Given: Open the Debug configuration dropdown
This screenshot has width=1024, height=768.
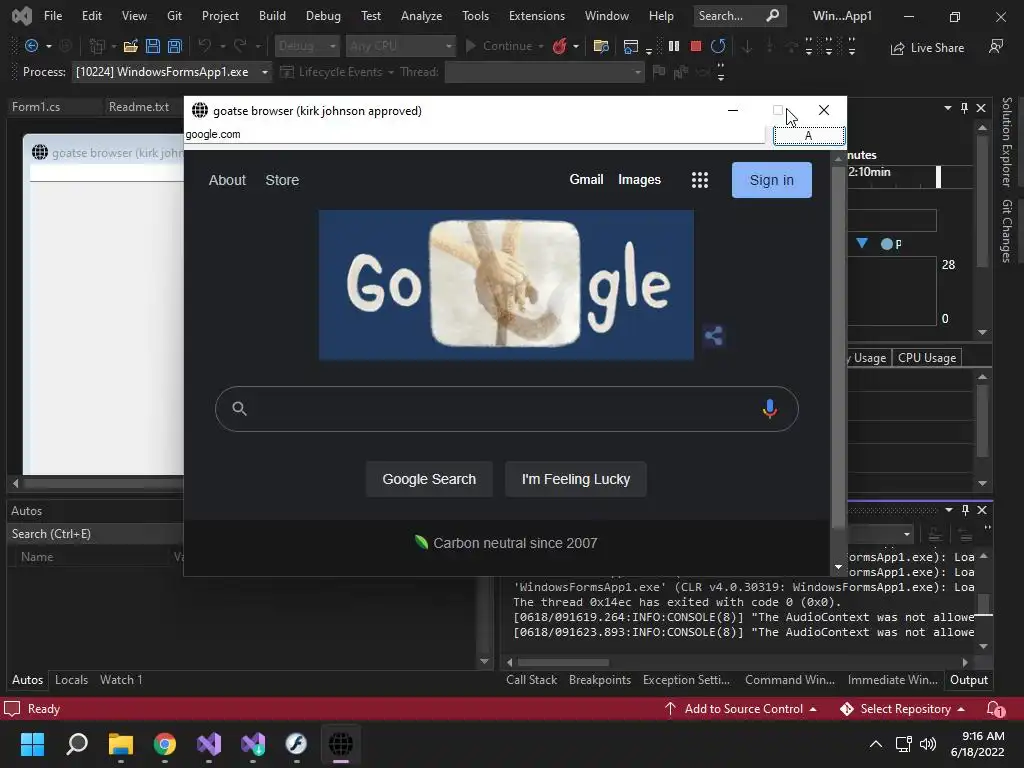Looking at the screenshot, I should pyautogui.click(x=306, y=46).
